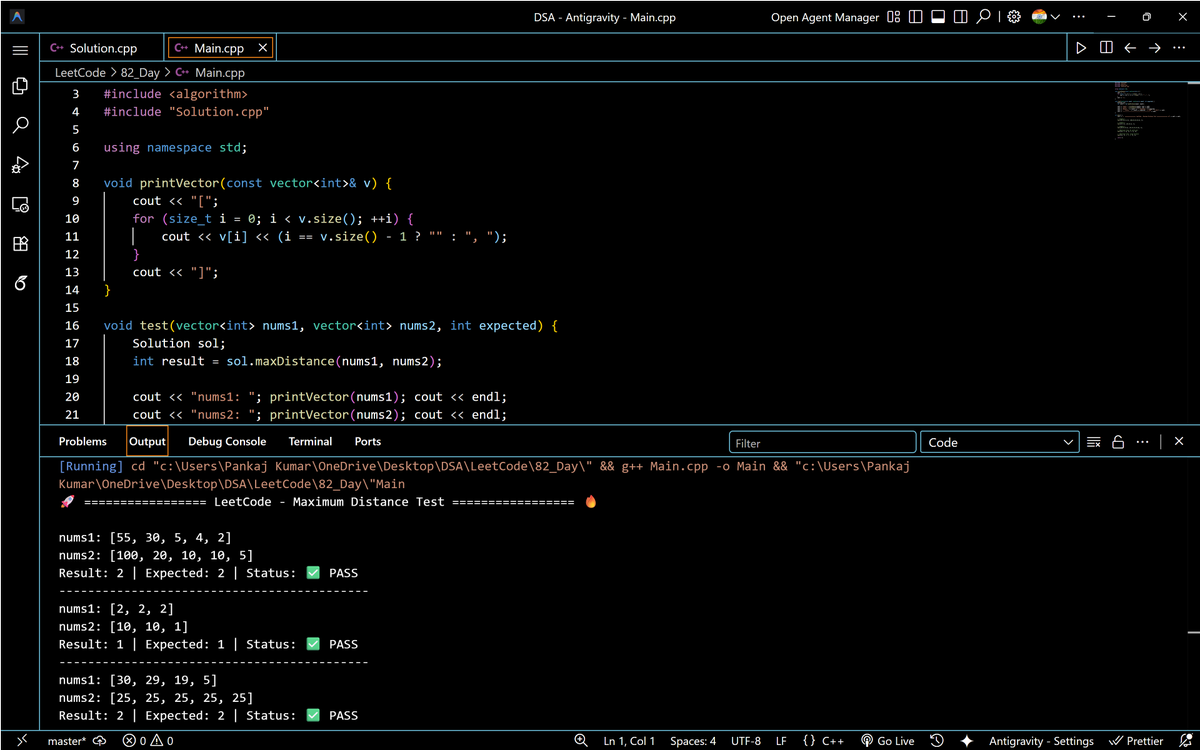Open settings gear in title bar
This screenshot has width=1200, height=750.
[1014, 17]
